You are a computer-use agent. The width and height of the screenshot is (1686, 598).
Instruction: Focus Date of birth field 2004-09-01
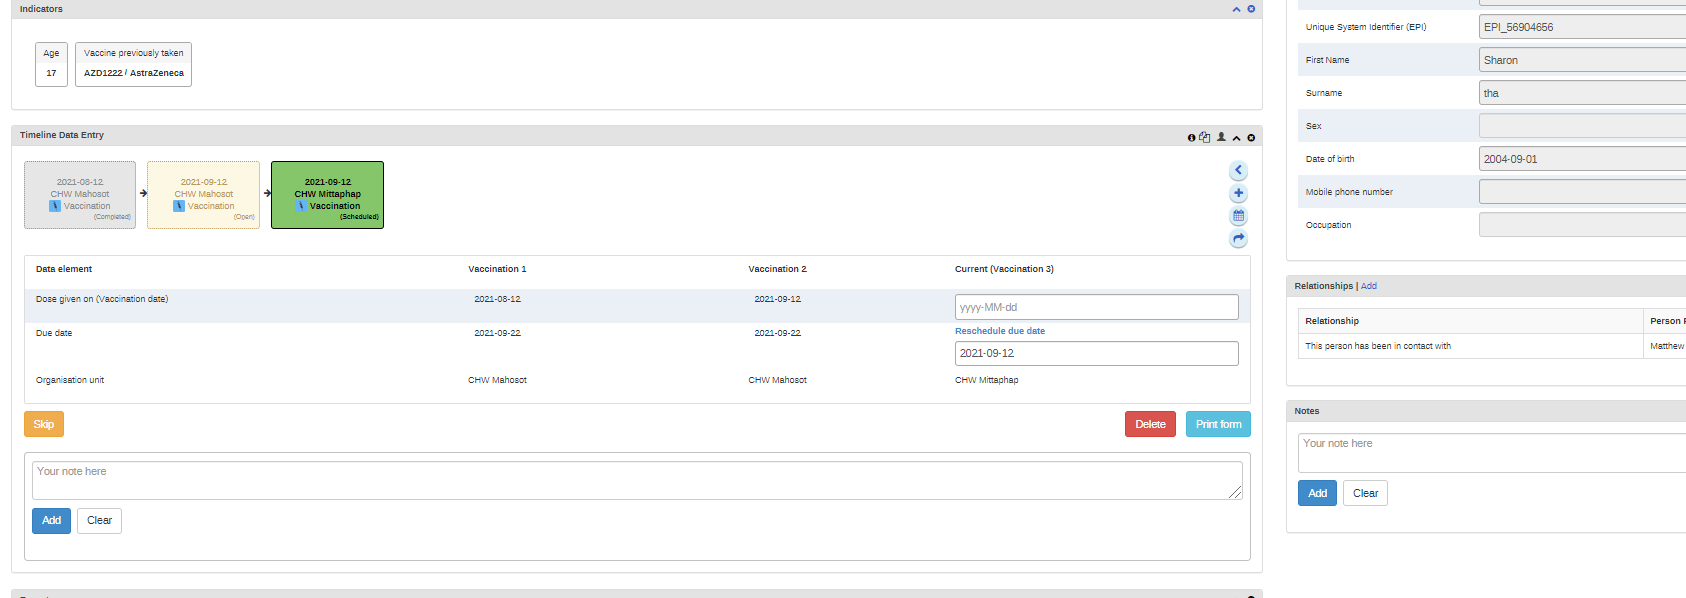(x=1582, y=159)
